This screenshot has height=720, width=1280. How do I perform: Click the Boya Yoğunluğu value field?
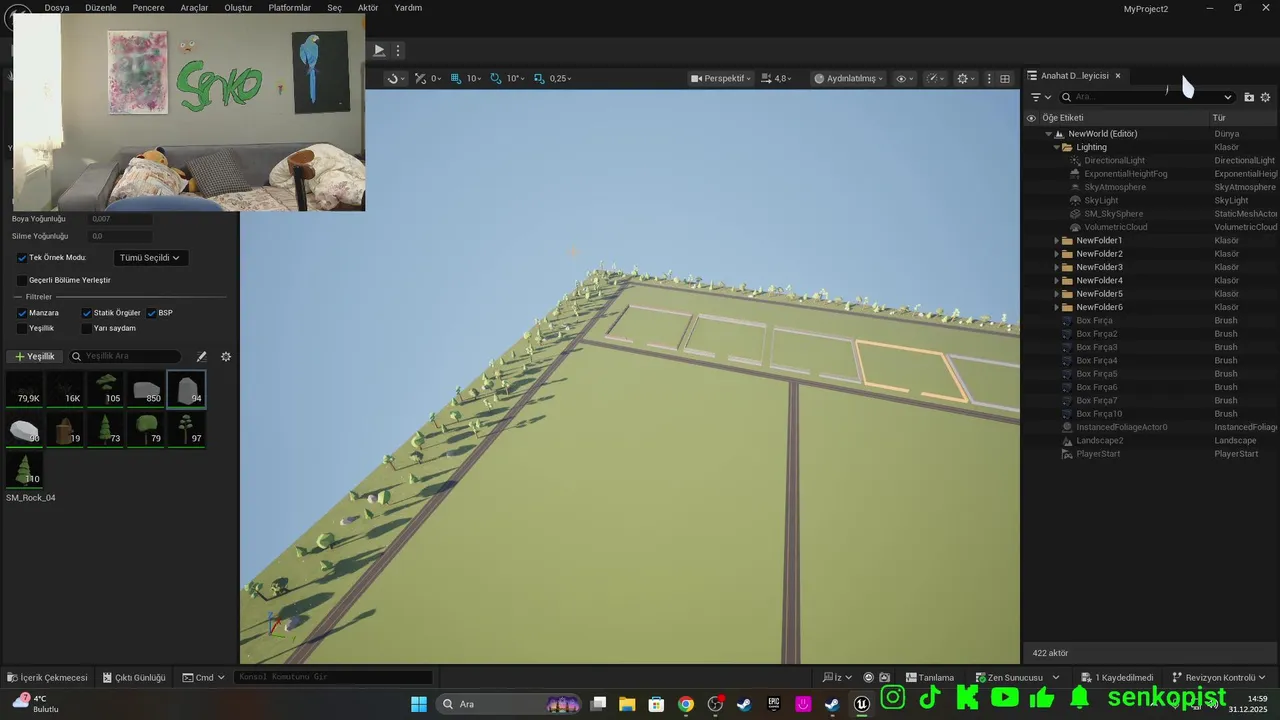coord(120,219)
